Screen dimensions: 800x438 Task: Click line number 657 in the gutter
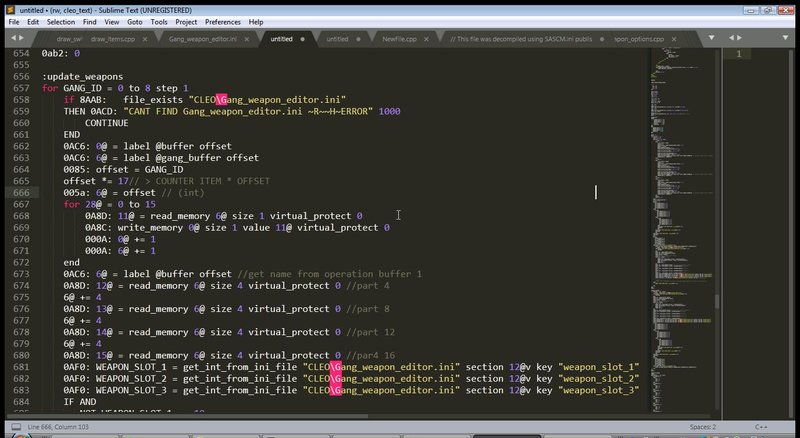click(21, 88)
